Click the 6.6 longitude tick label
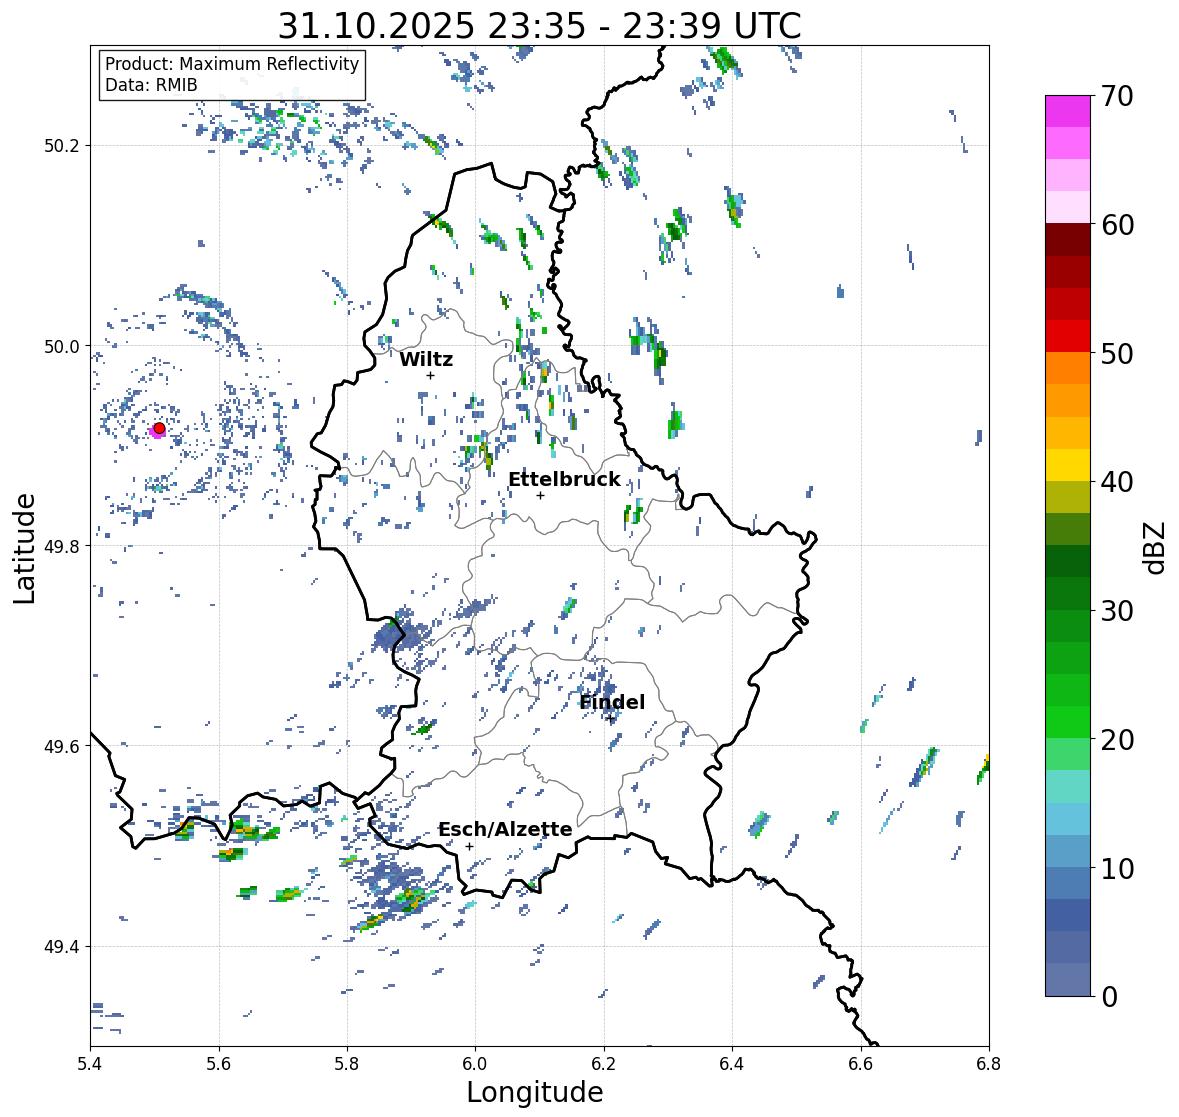Screen dimensions: 1179x1117 (861, 1064)
